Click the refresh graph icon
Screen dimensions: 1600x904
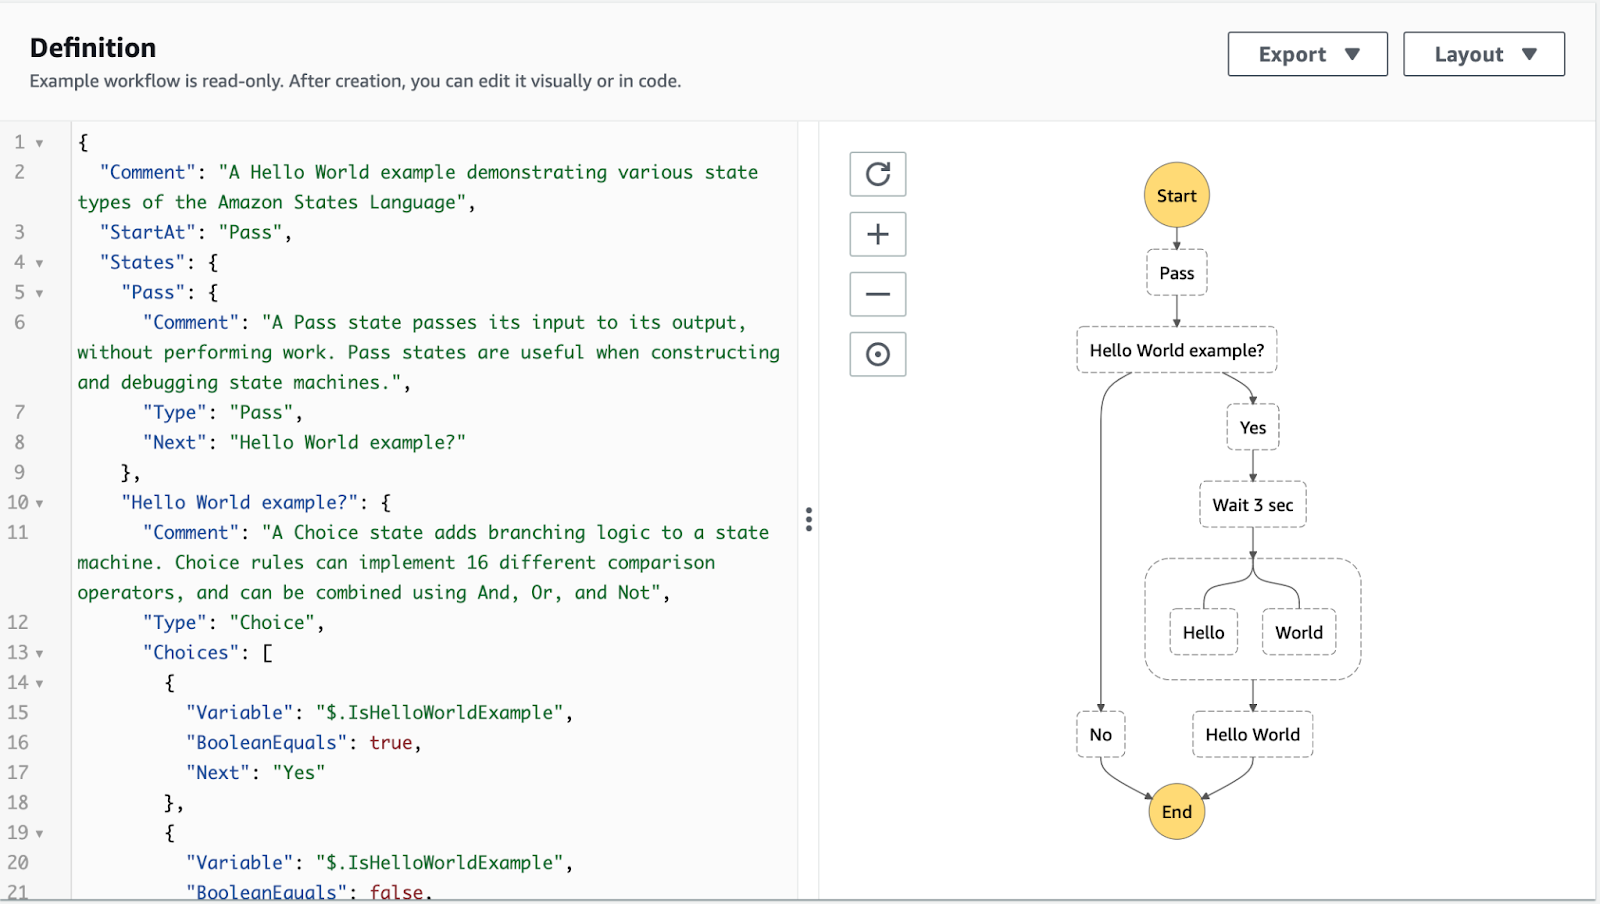[877, 174]
